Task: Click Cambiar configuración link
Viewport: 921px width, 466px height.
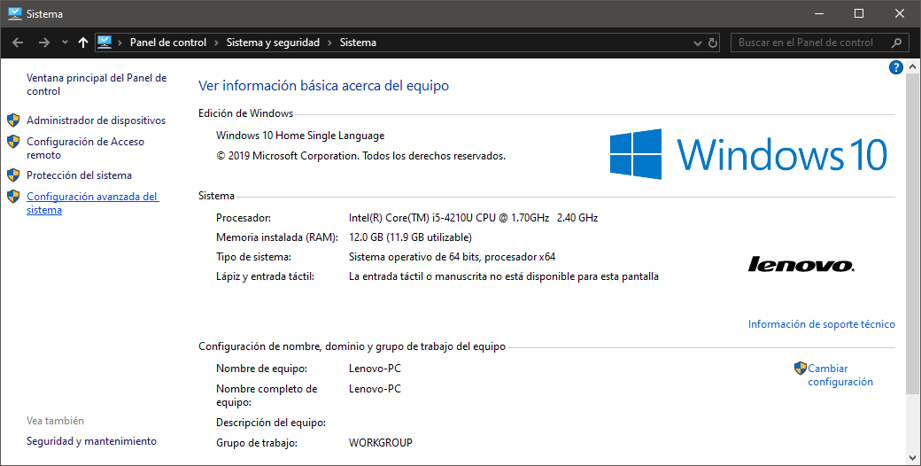Action: (x=840, y=375)
